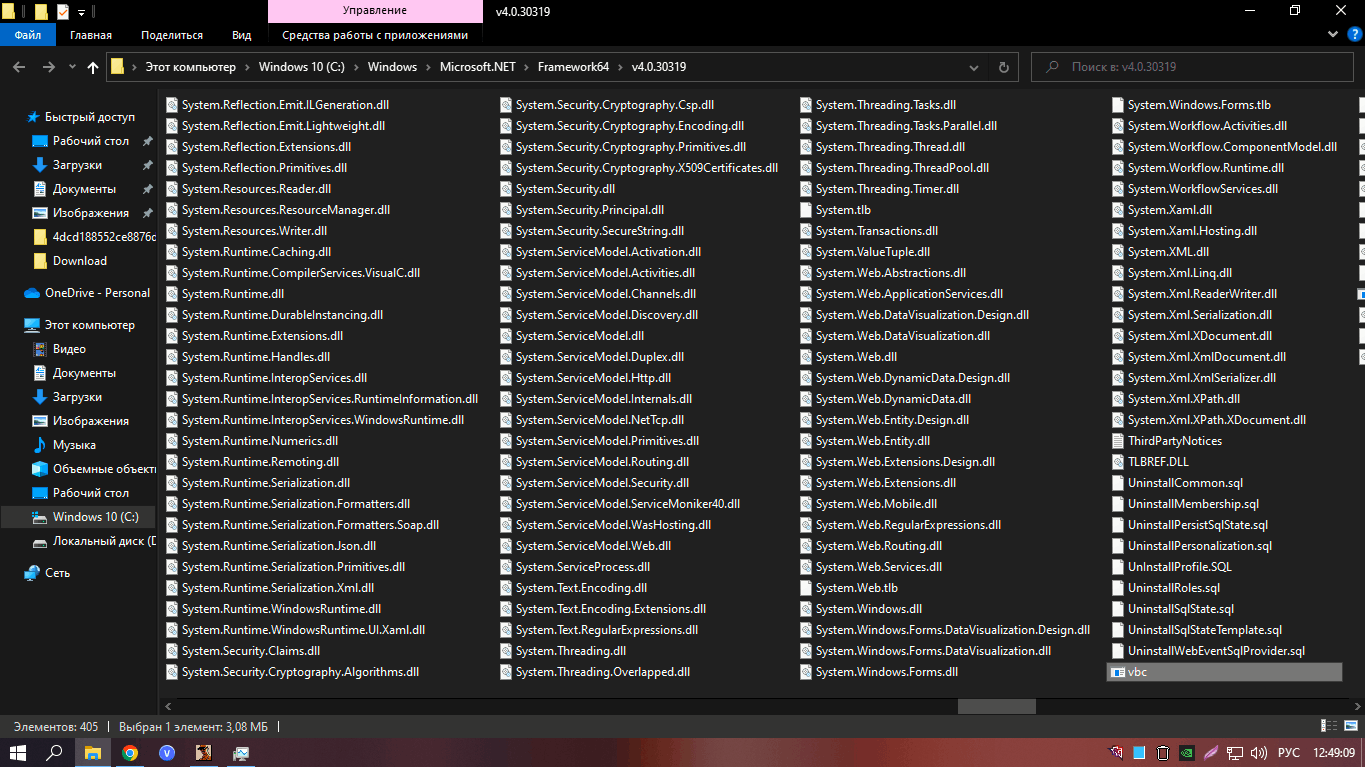The width and height of the screenshot is (1365, 767).
Task: Open the address bar history dropdown
Action: [975, 67]
